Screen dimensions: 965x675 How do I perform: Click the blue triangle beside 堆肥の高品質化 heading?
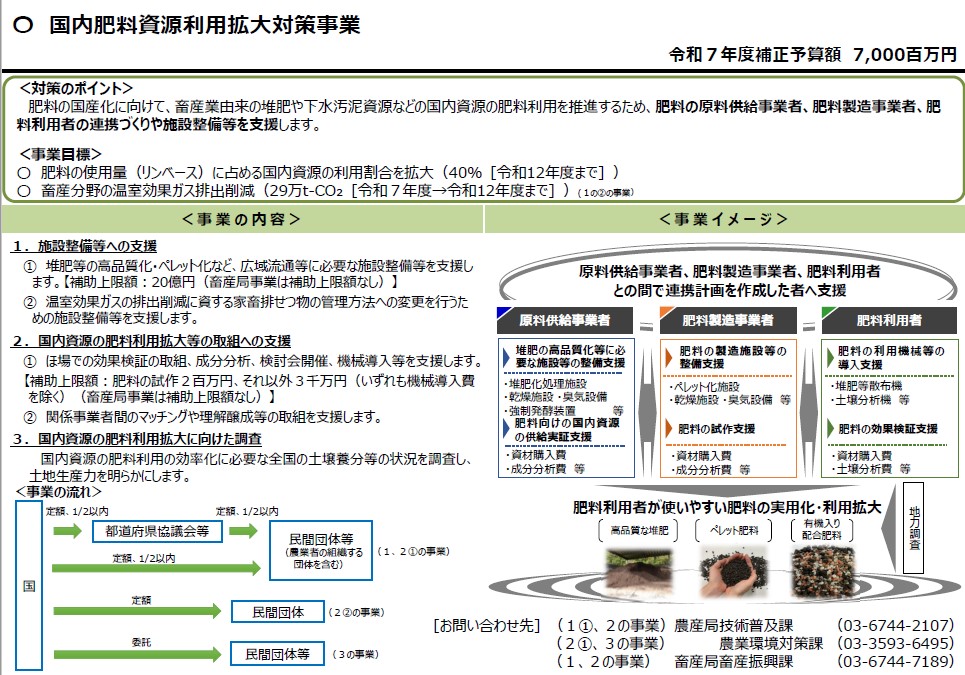coord(506,352)
